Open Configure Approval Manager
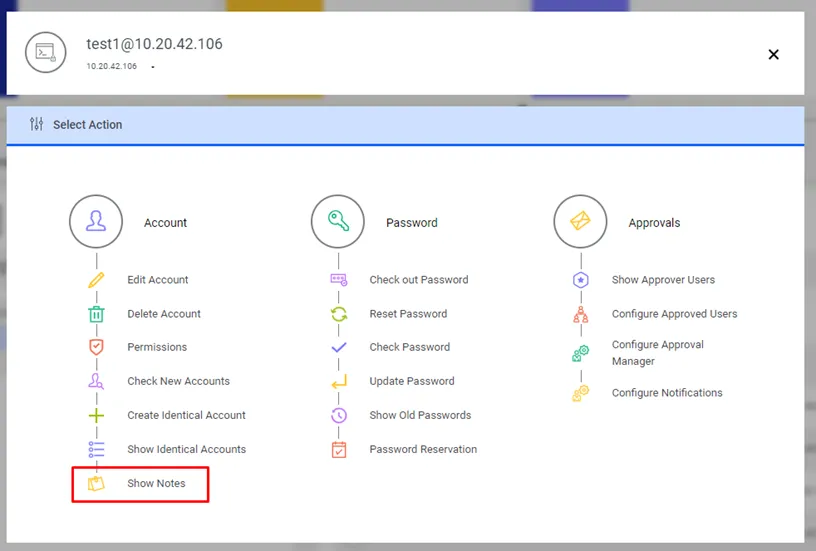The height and width of the screenshot is (551, 816). (658, 353)
